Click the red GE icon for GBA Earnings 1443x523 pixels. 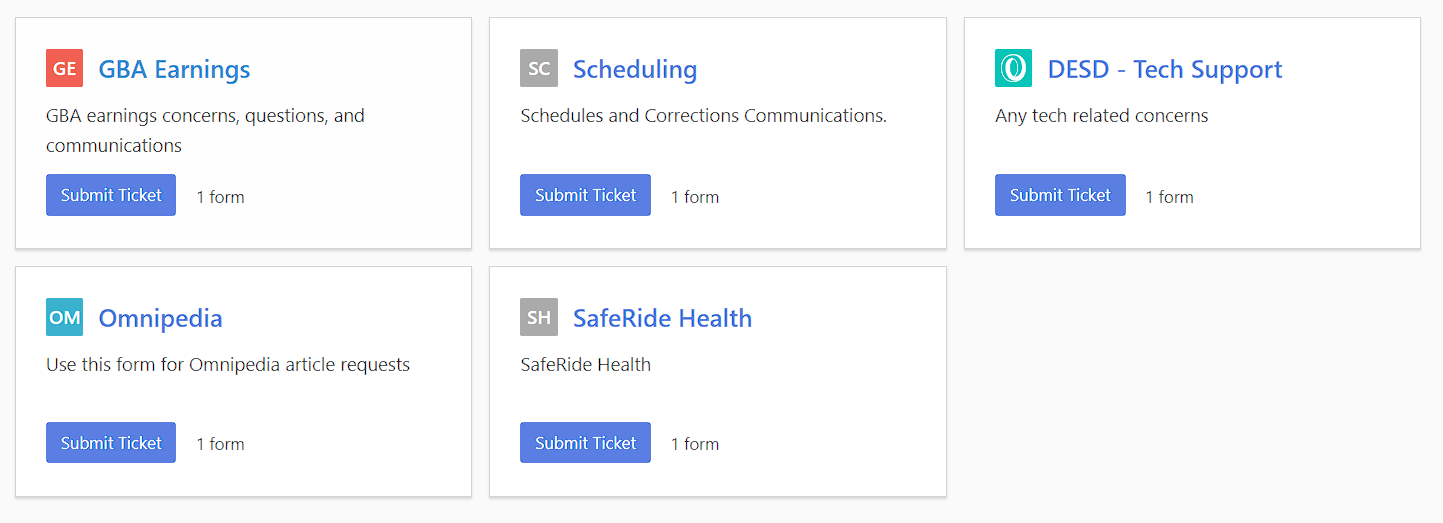pyautogui.click(x=64, y=69)
